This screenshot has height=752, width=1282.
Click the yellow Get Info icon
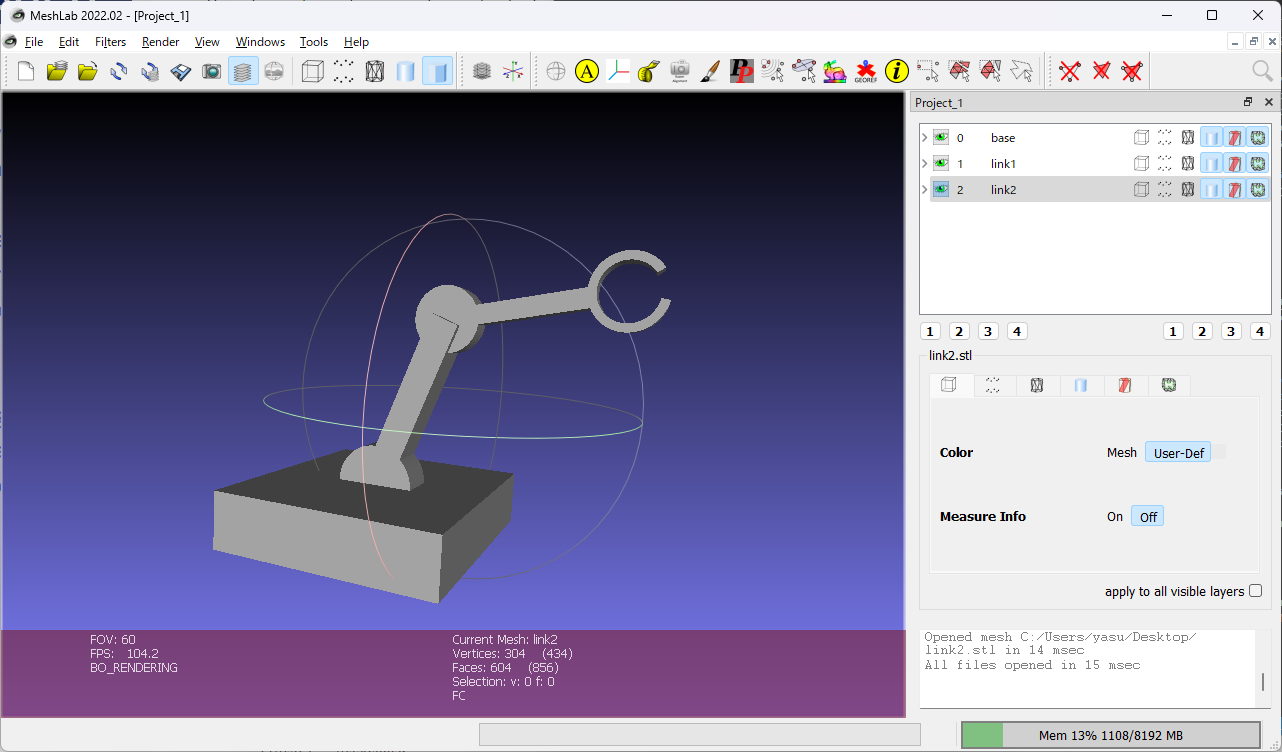pyautogui.click(x=896, y=71)
